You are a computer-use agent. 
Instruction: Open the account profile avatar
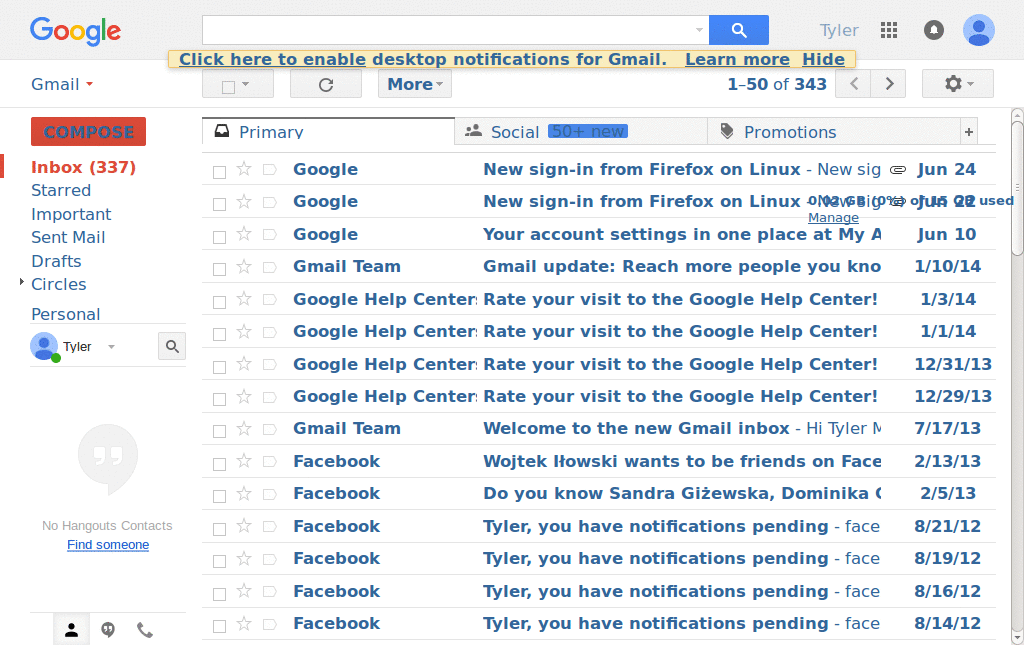(978, 30)
